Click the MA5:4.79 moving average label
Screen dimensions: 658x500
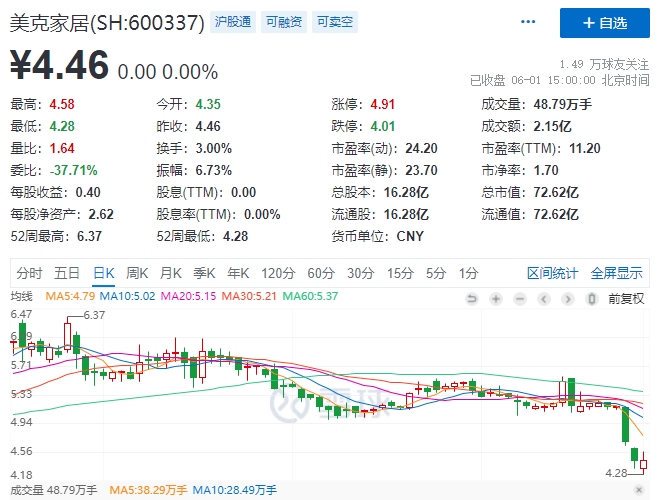pos(70,296)
